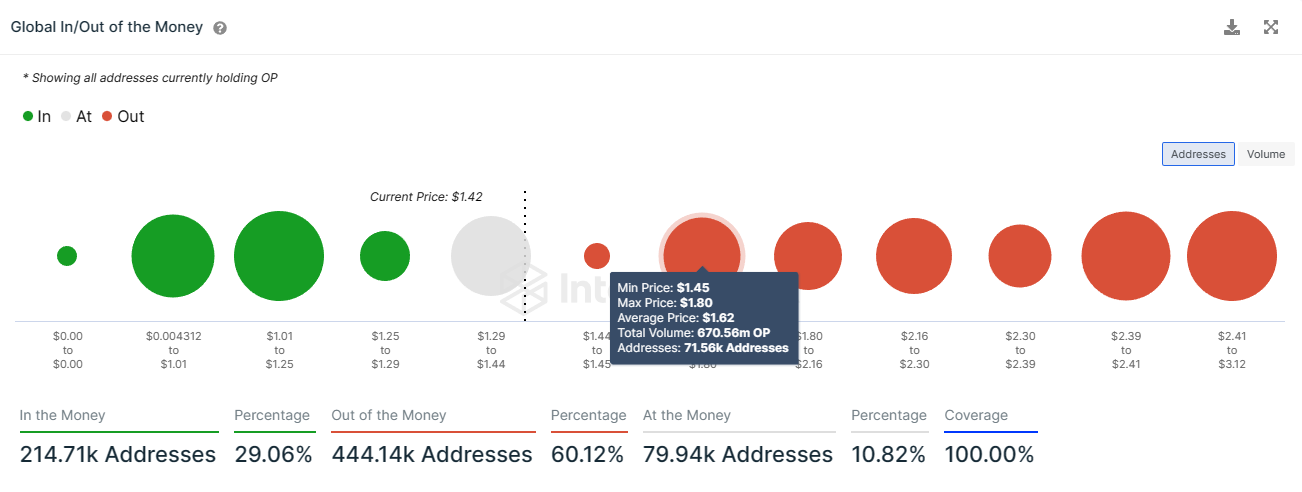1302x492 pixels.
Task: Click the small red $1.44 to $1.45 bubble
Action: point(597,256)
